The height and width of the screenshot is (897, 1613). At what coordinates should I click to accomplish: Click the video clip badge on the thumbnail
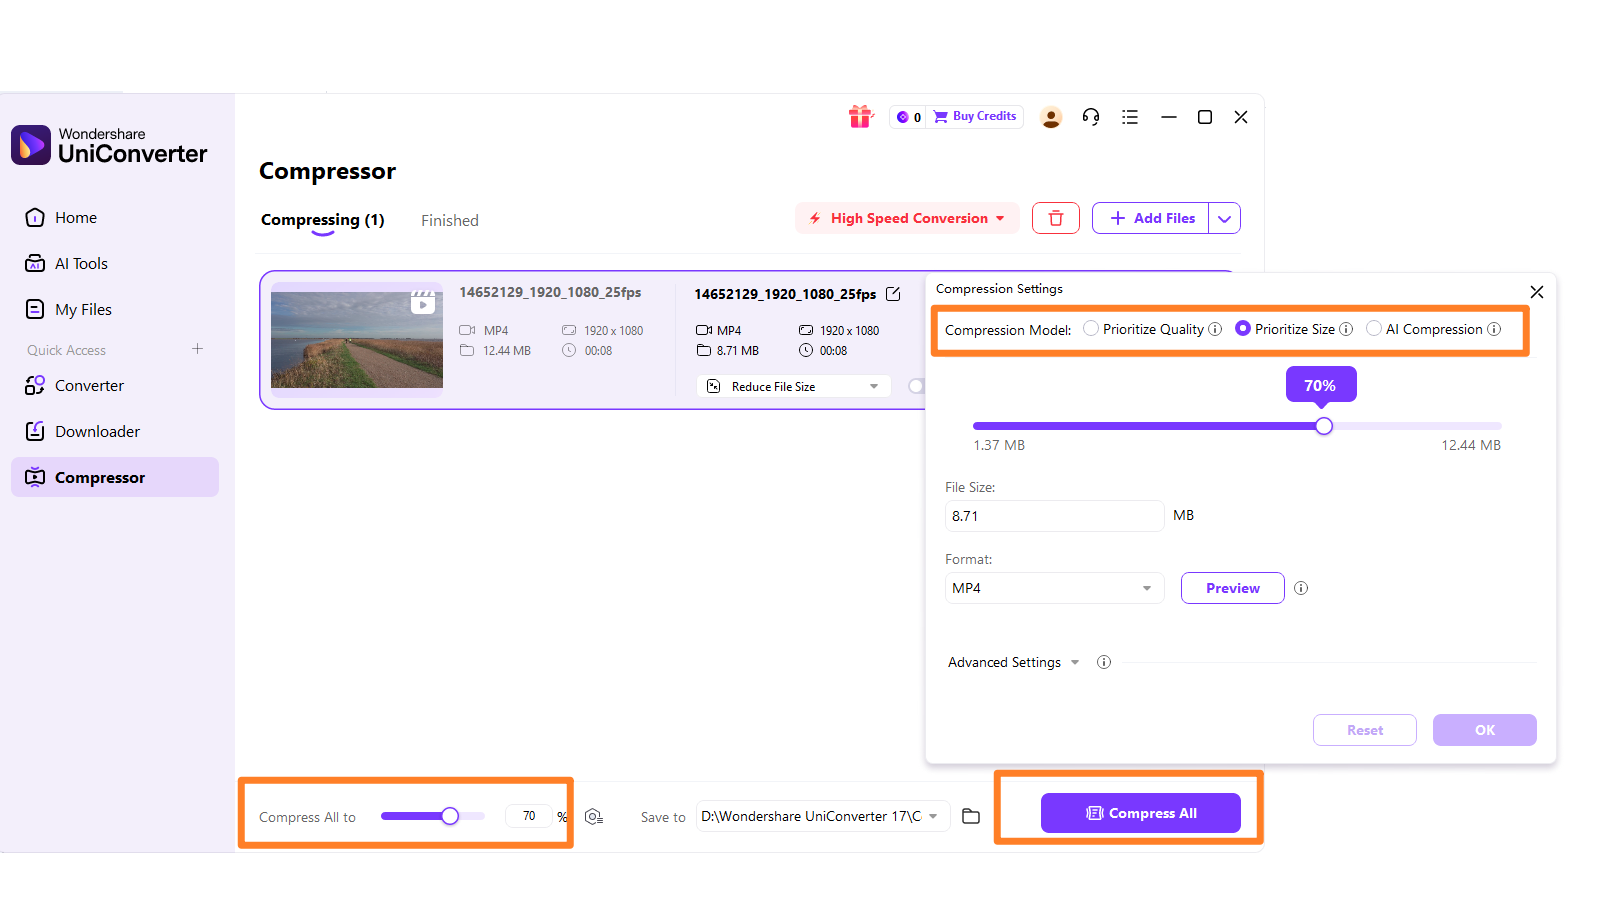pyautogui.click(x=423, y=302)
